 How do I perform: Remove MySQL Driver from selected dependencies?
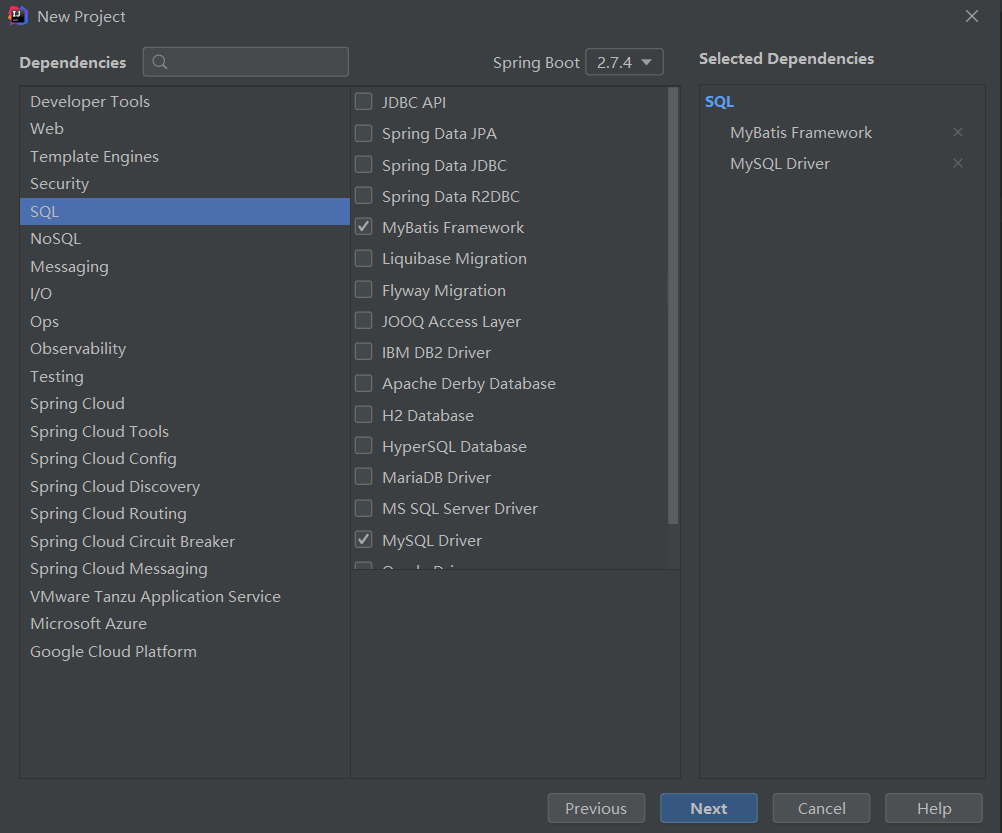(x=957, y=164)
